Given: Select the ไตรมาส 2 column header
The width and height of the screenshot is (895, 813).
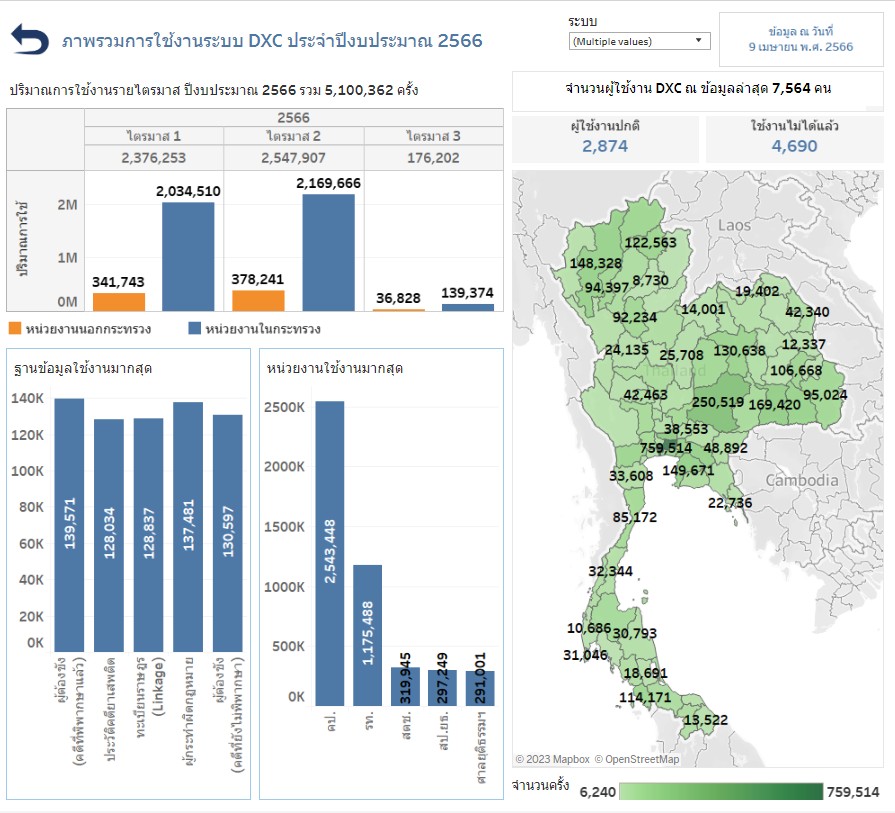Looking at the screenshot, I should tap(293, 136).
